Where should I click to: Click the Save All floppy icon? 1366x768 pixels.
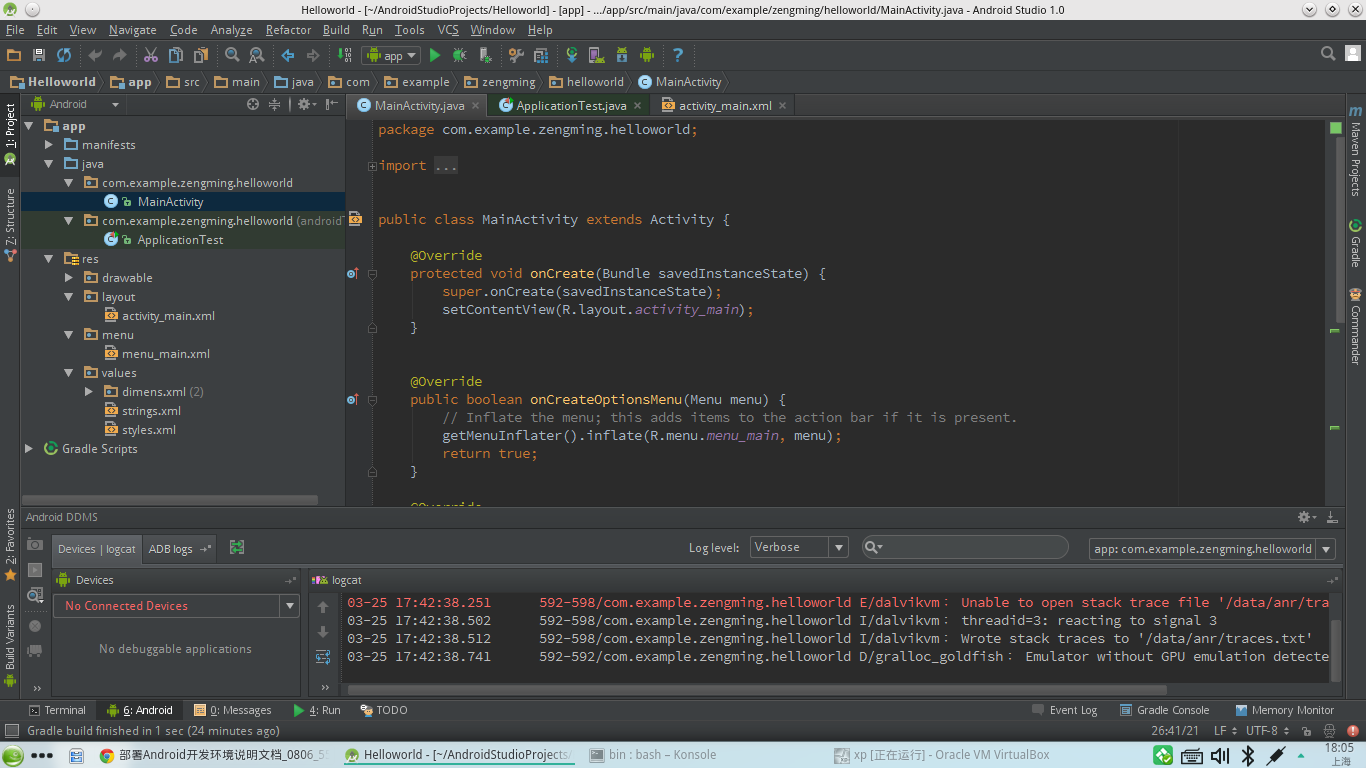tap(39, 55)
